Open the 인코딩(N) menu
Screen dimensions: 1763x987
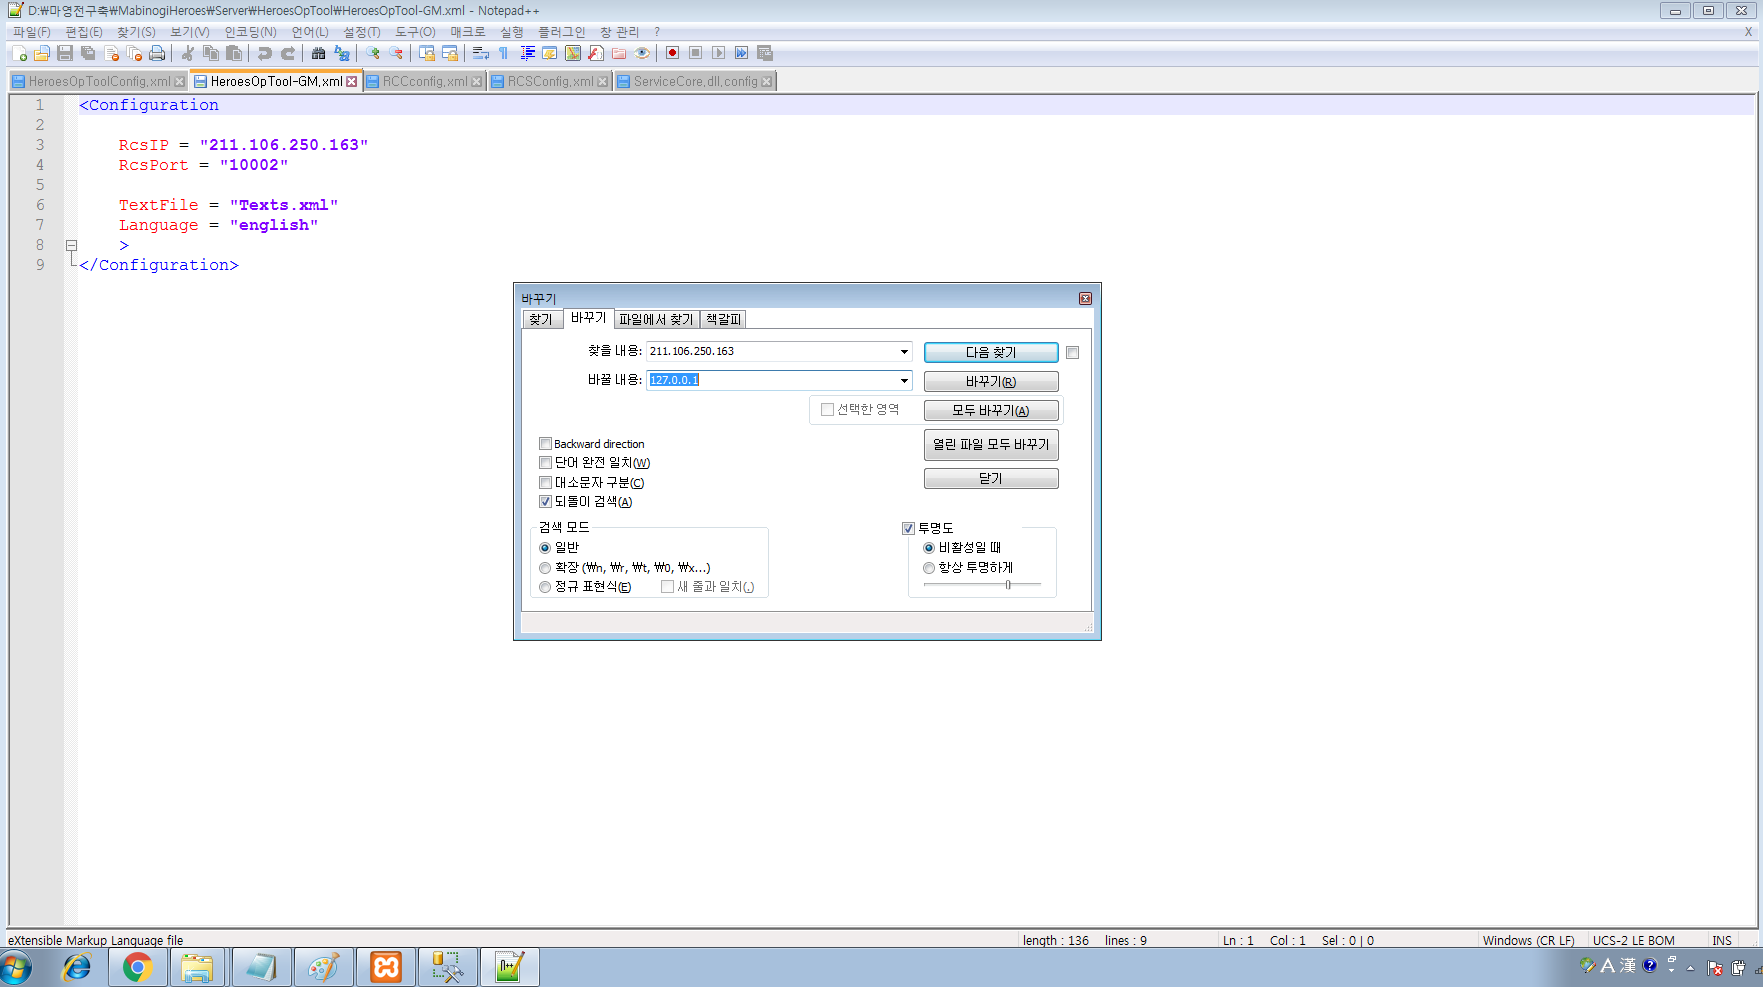click(250, 32)
